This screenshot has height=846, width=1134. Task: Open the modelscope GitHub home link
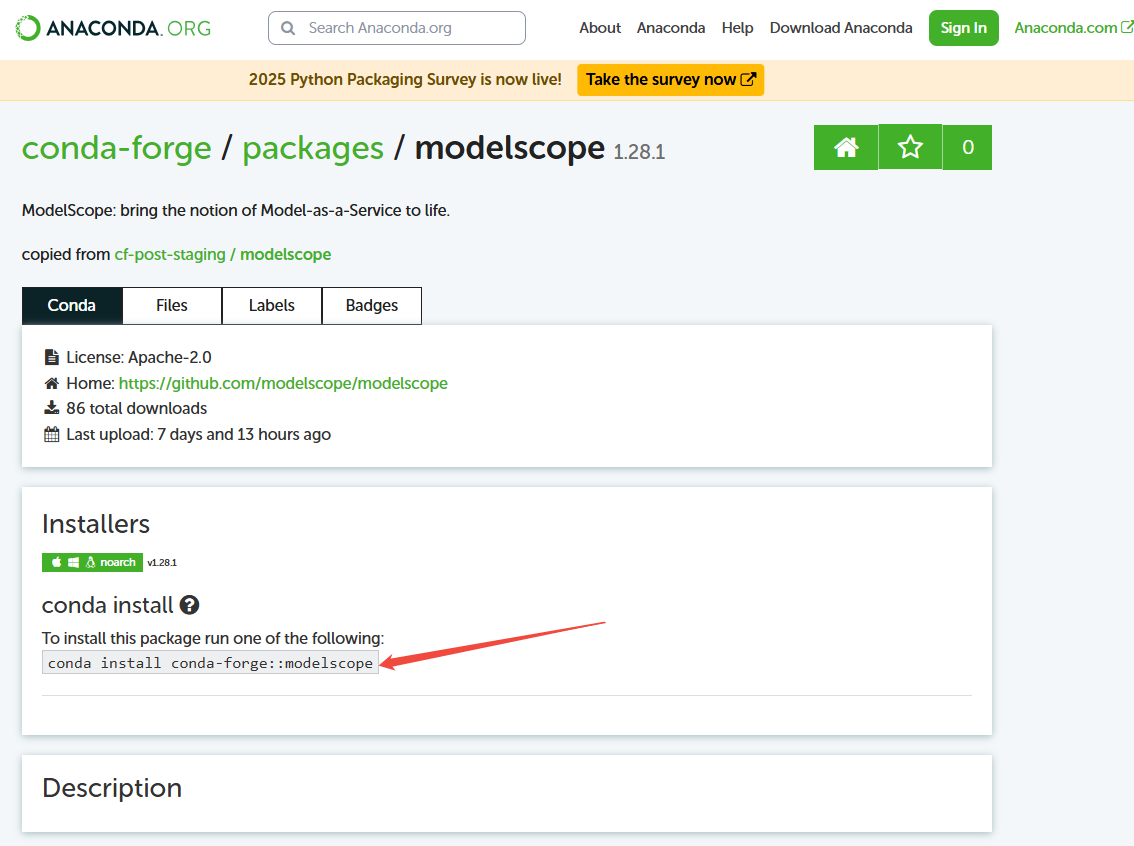283,382
